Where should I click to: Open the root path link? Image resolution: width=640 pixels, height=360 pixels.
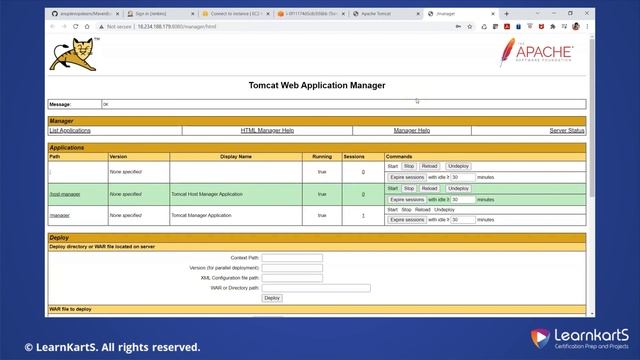pos(51,172)
